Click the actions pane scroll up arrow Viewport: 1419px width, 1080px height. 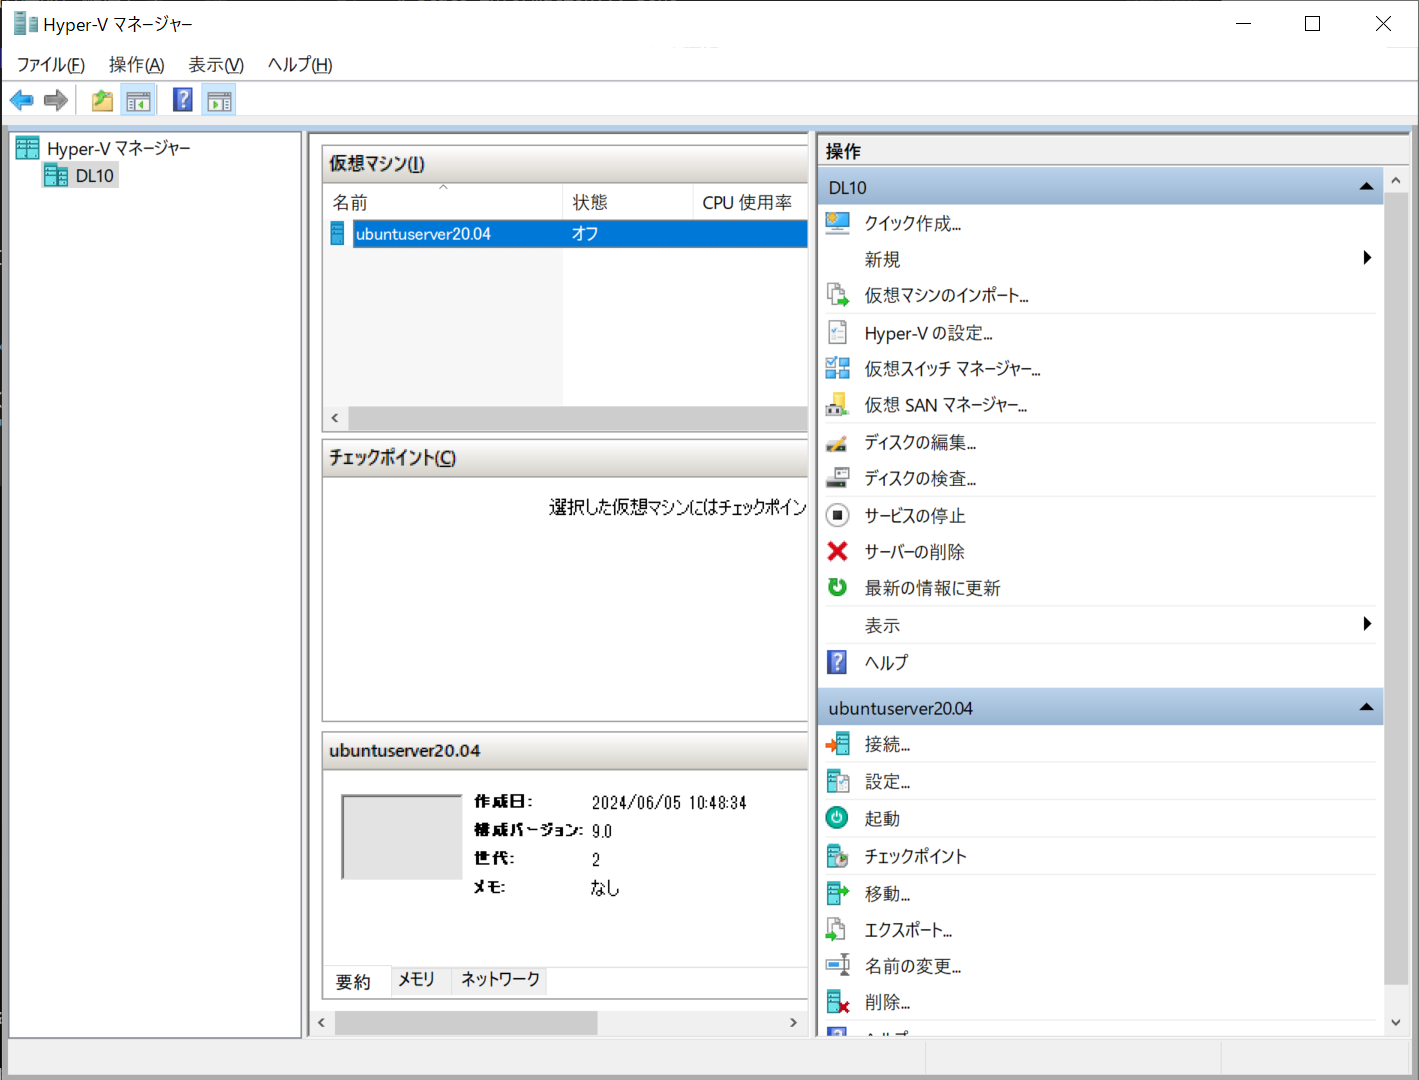point(1396,181)
